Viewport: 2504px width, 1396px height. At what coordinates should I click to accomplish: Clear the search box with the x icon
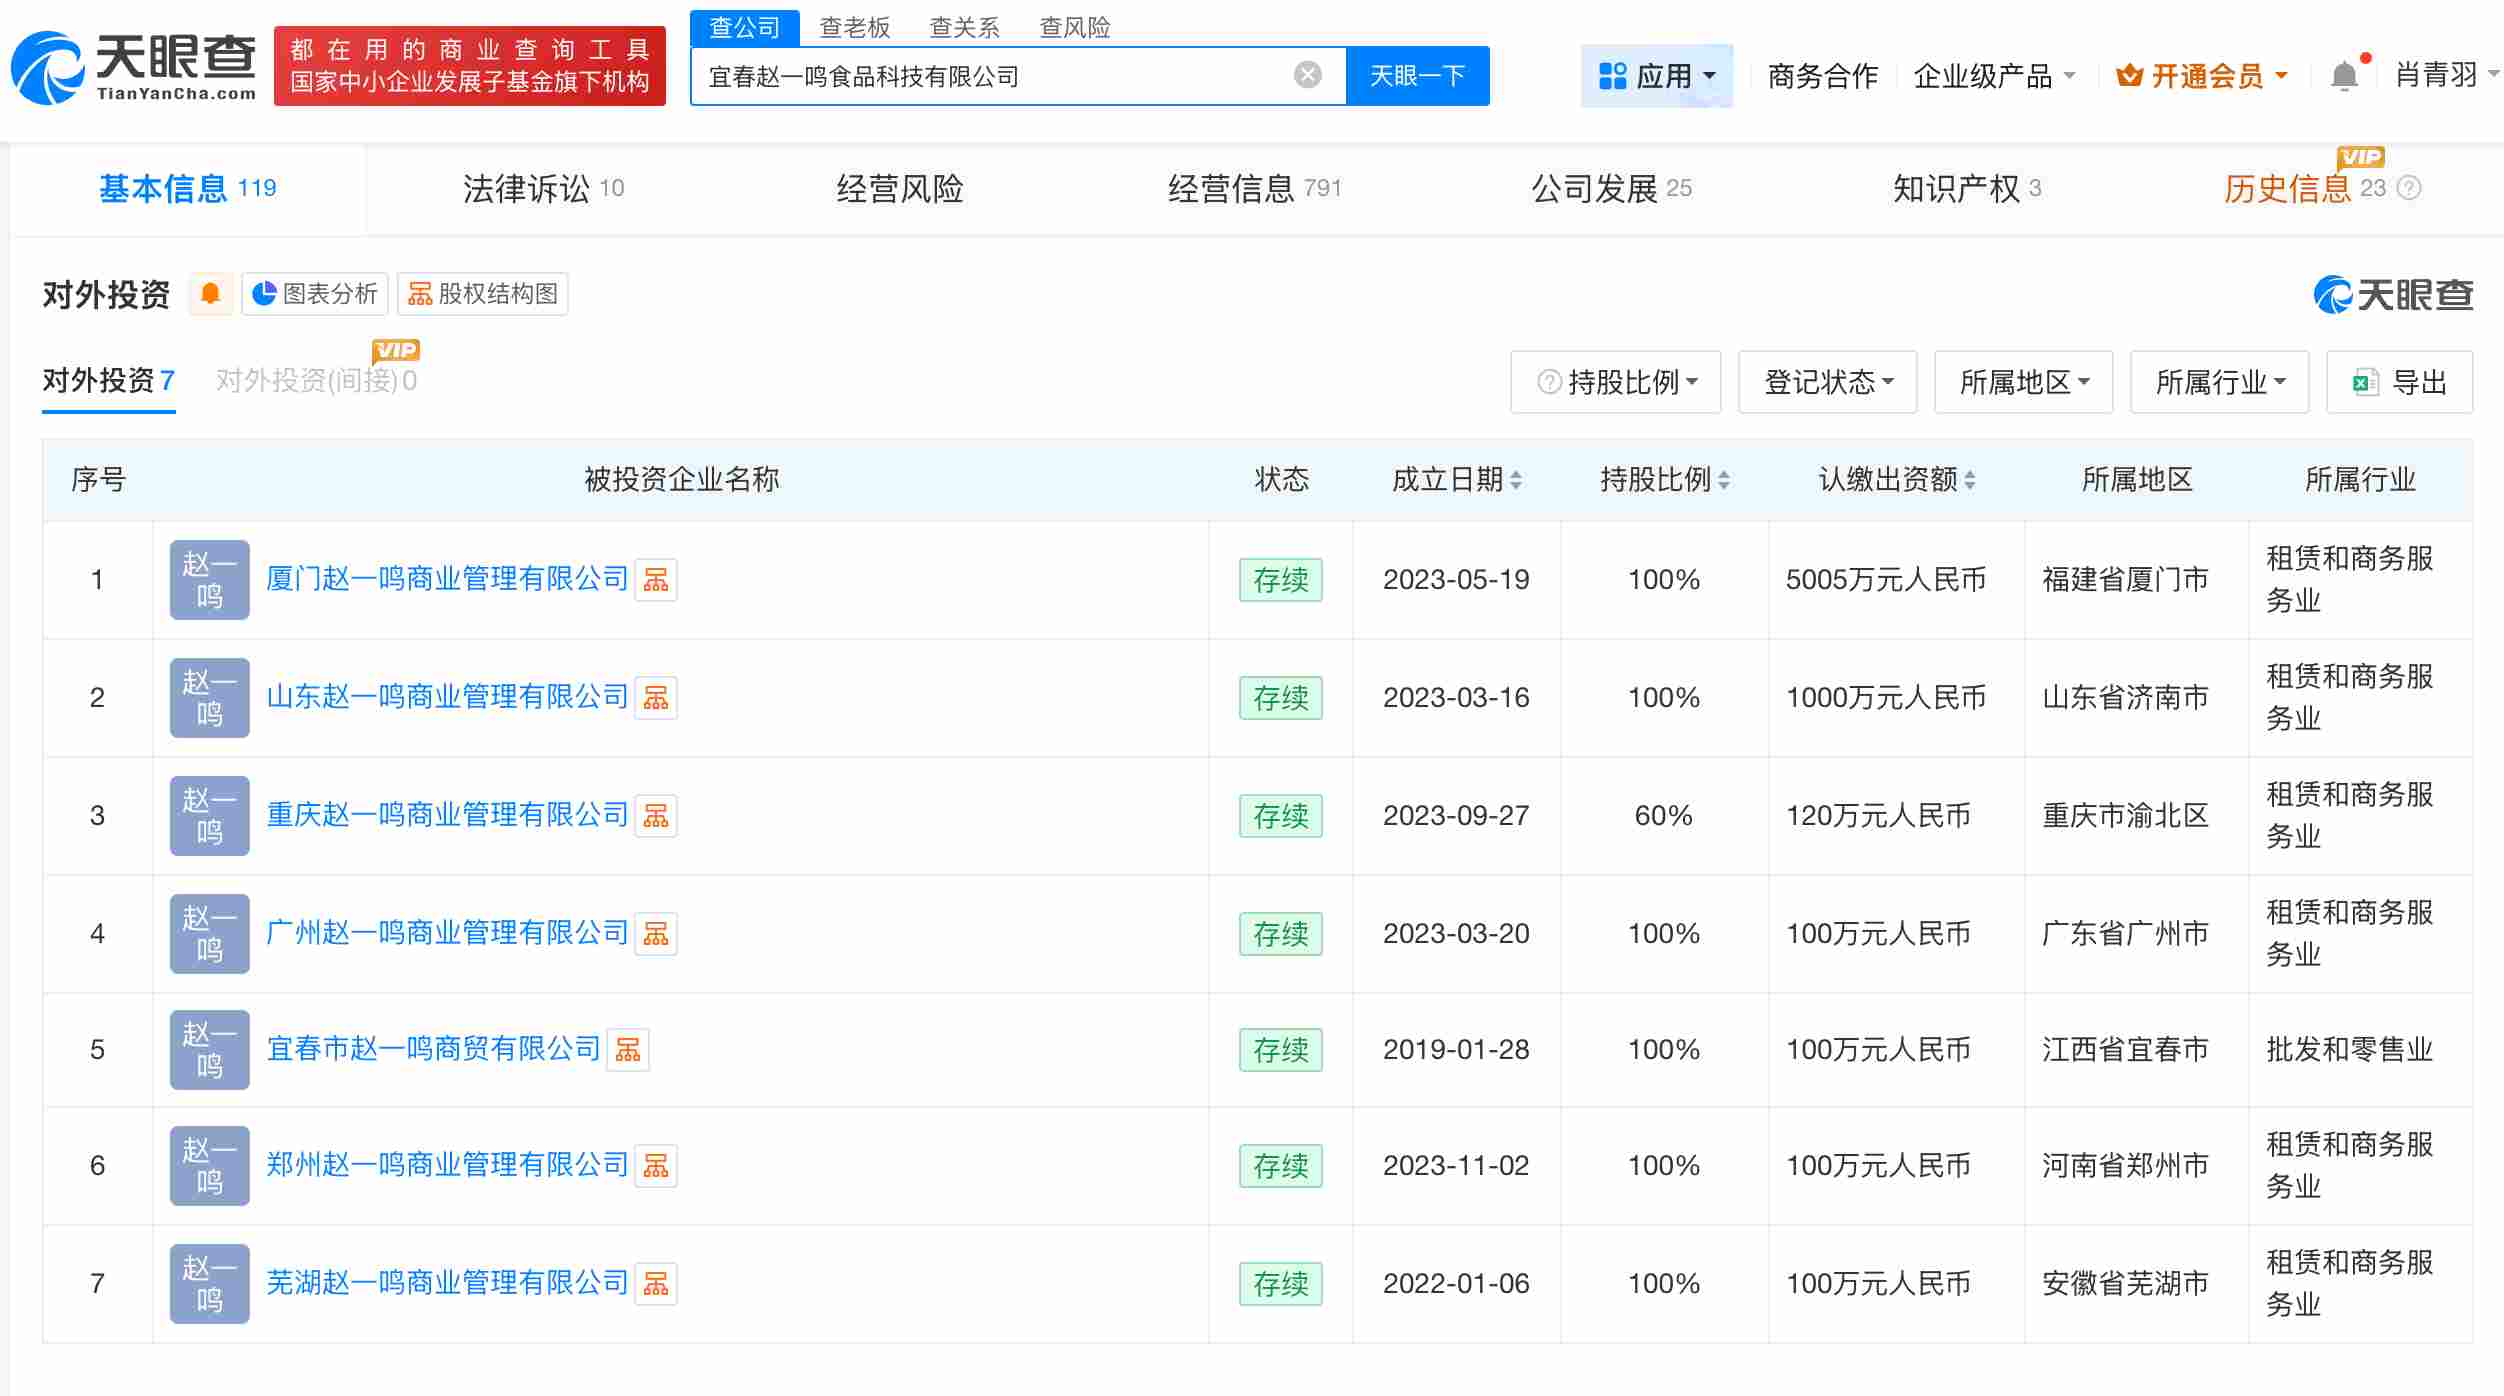pyautogui.click(x=1306, y=75)
